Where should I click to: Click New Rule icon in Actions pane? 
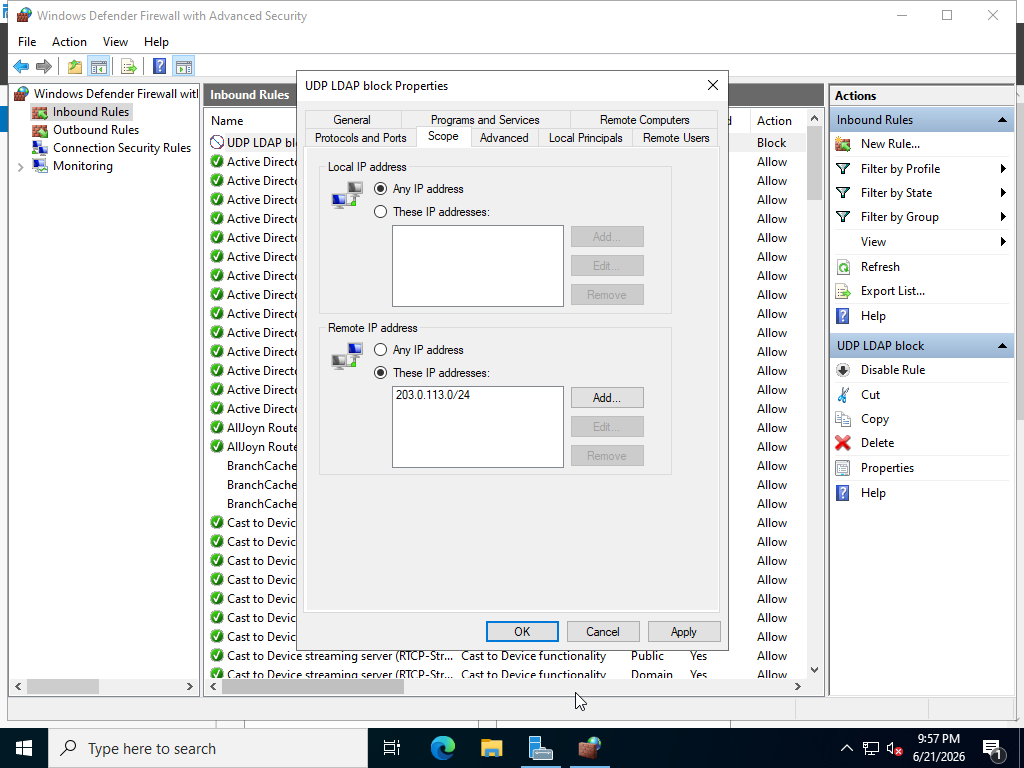843,144
